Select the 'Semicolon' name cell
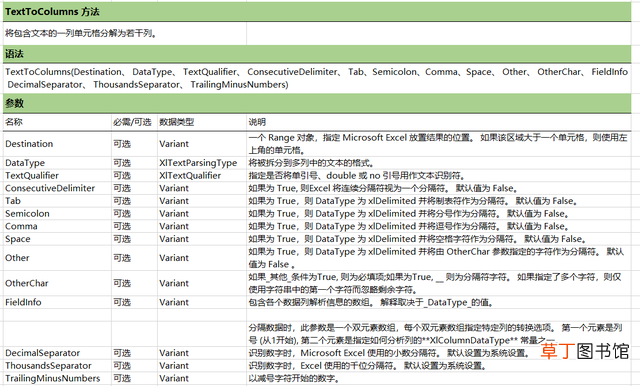This screenshot has height=386, width=640. 57,213
